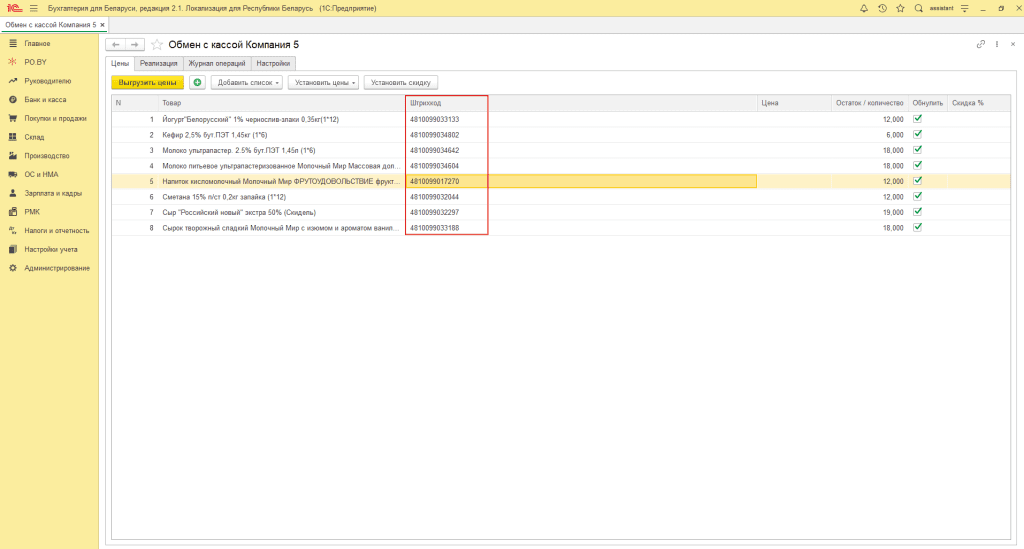This screenshot has height=549, width=1024.
Task: Open the history clock icon
Action: (x=882, y=8)
